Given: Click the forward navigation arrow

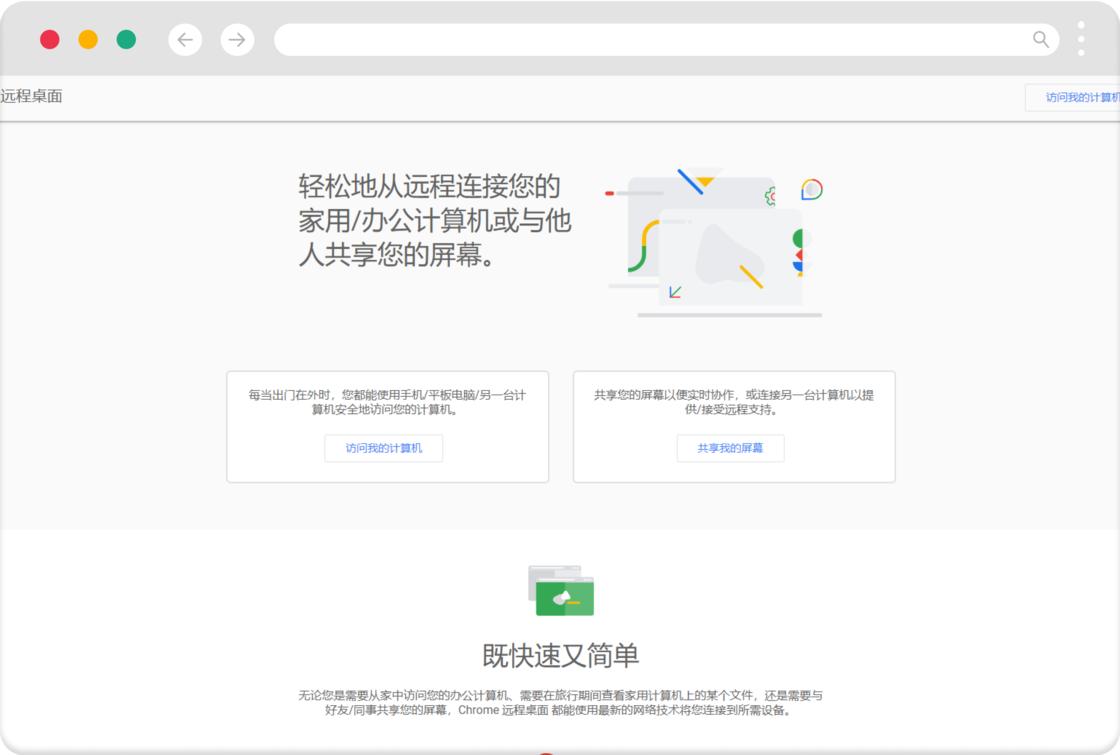Looking at the screenshot, I should click(x=237, y=40).
